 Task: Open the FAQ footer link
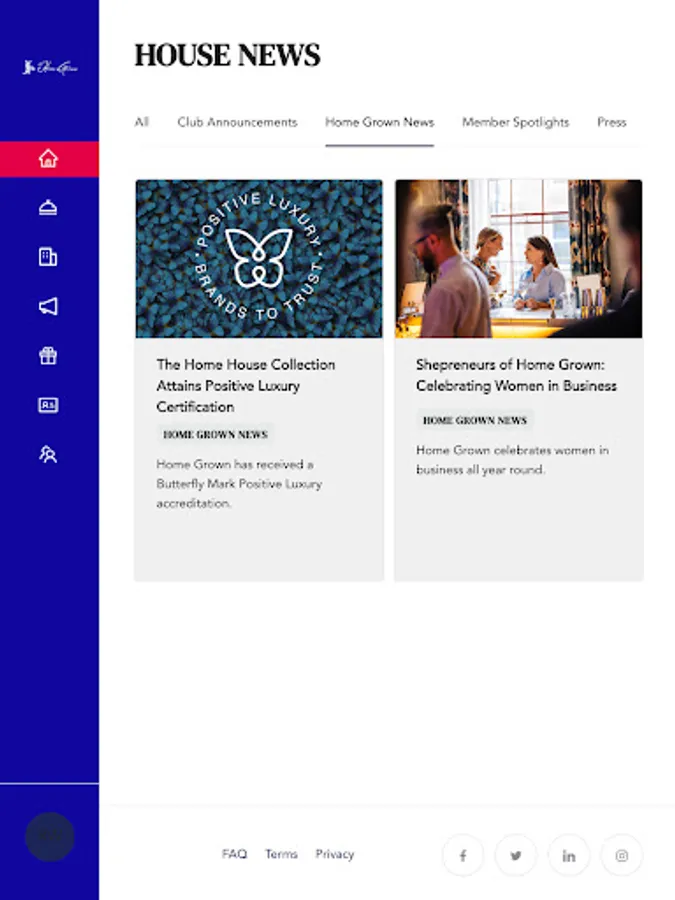[234, 854]
